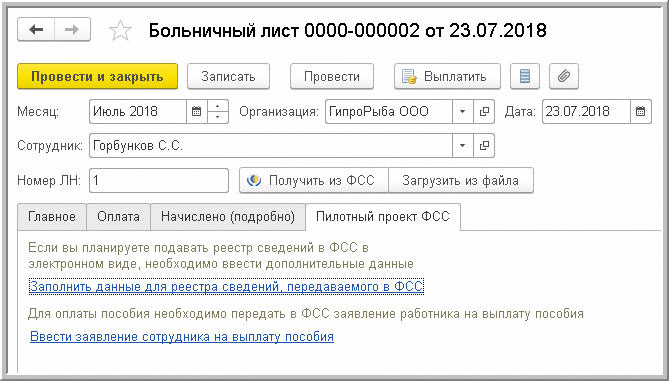Switch to the Оплата tab
The width and height of the screenshot is (669, 381).
(118, 216)
